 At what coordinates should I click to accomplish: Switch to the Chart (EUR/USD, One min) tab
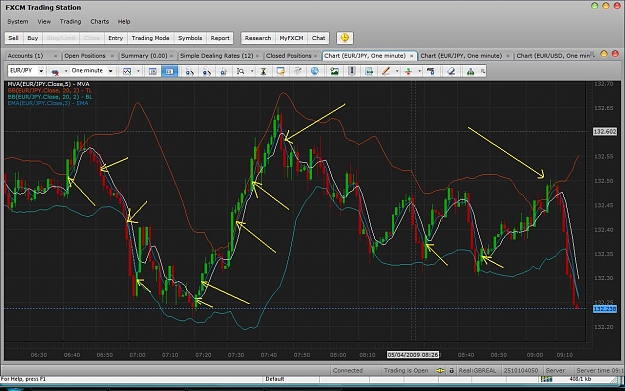coord(553,56)
